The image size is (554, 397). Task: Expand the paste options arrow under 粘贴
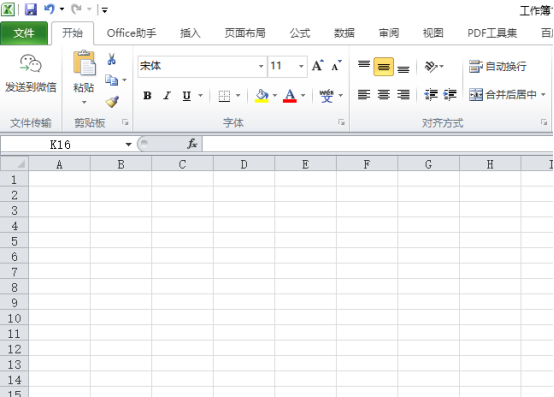pos(84,102)
